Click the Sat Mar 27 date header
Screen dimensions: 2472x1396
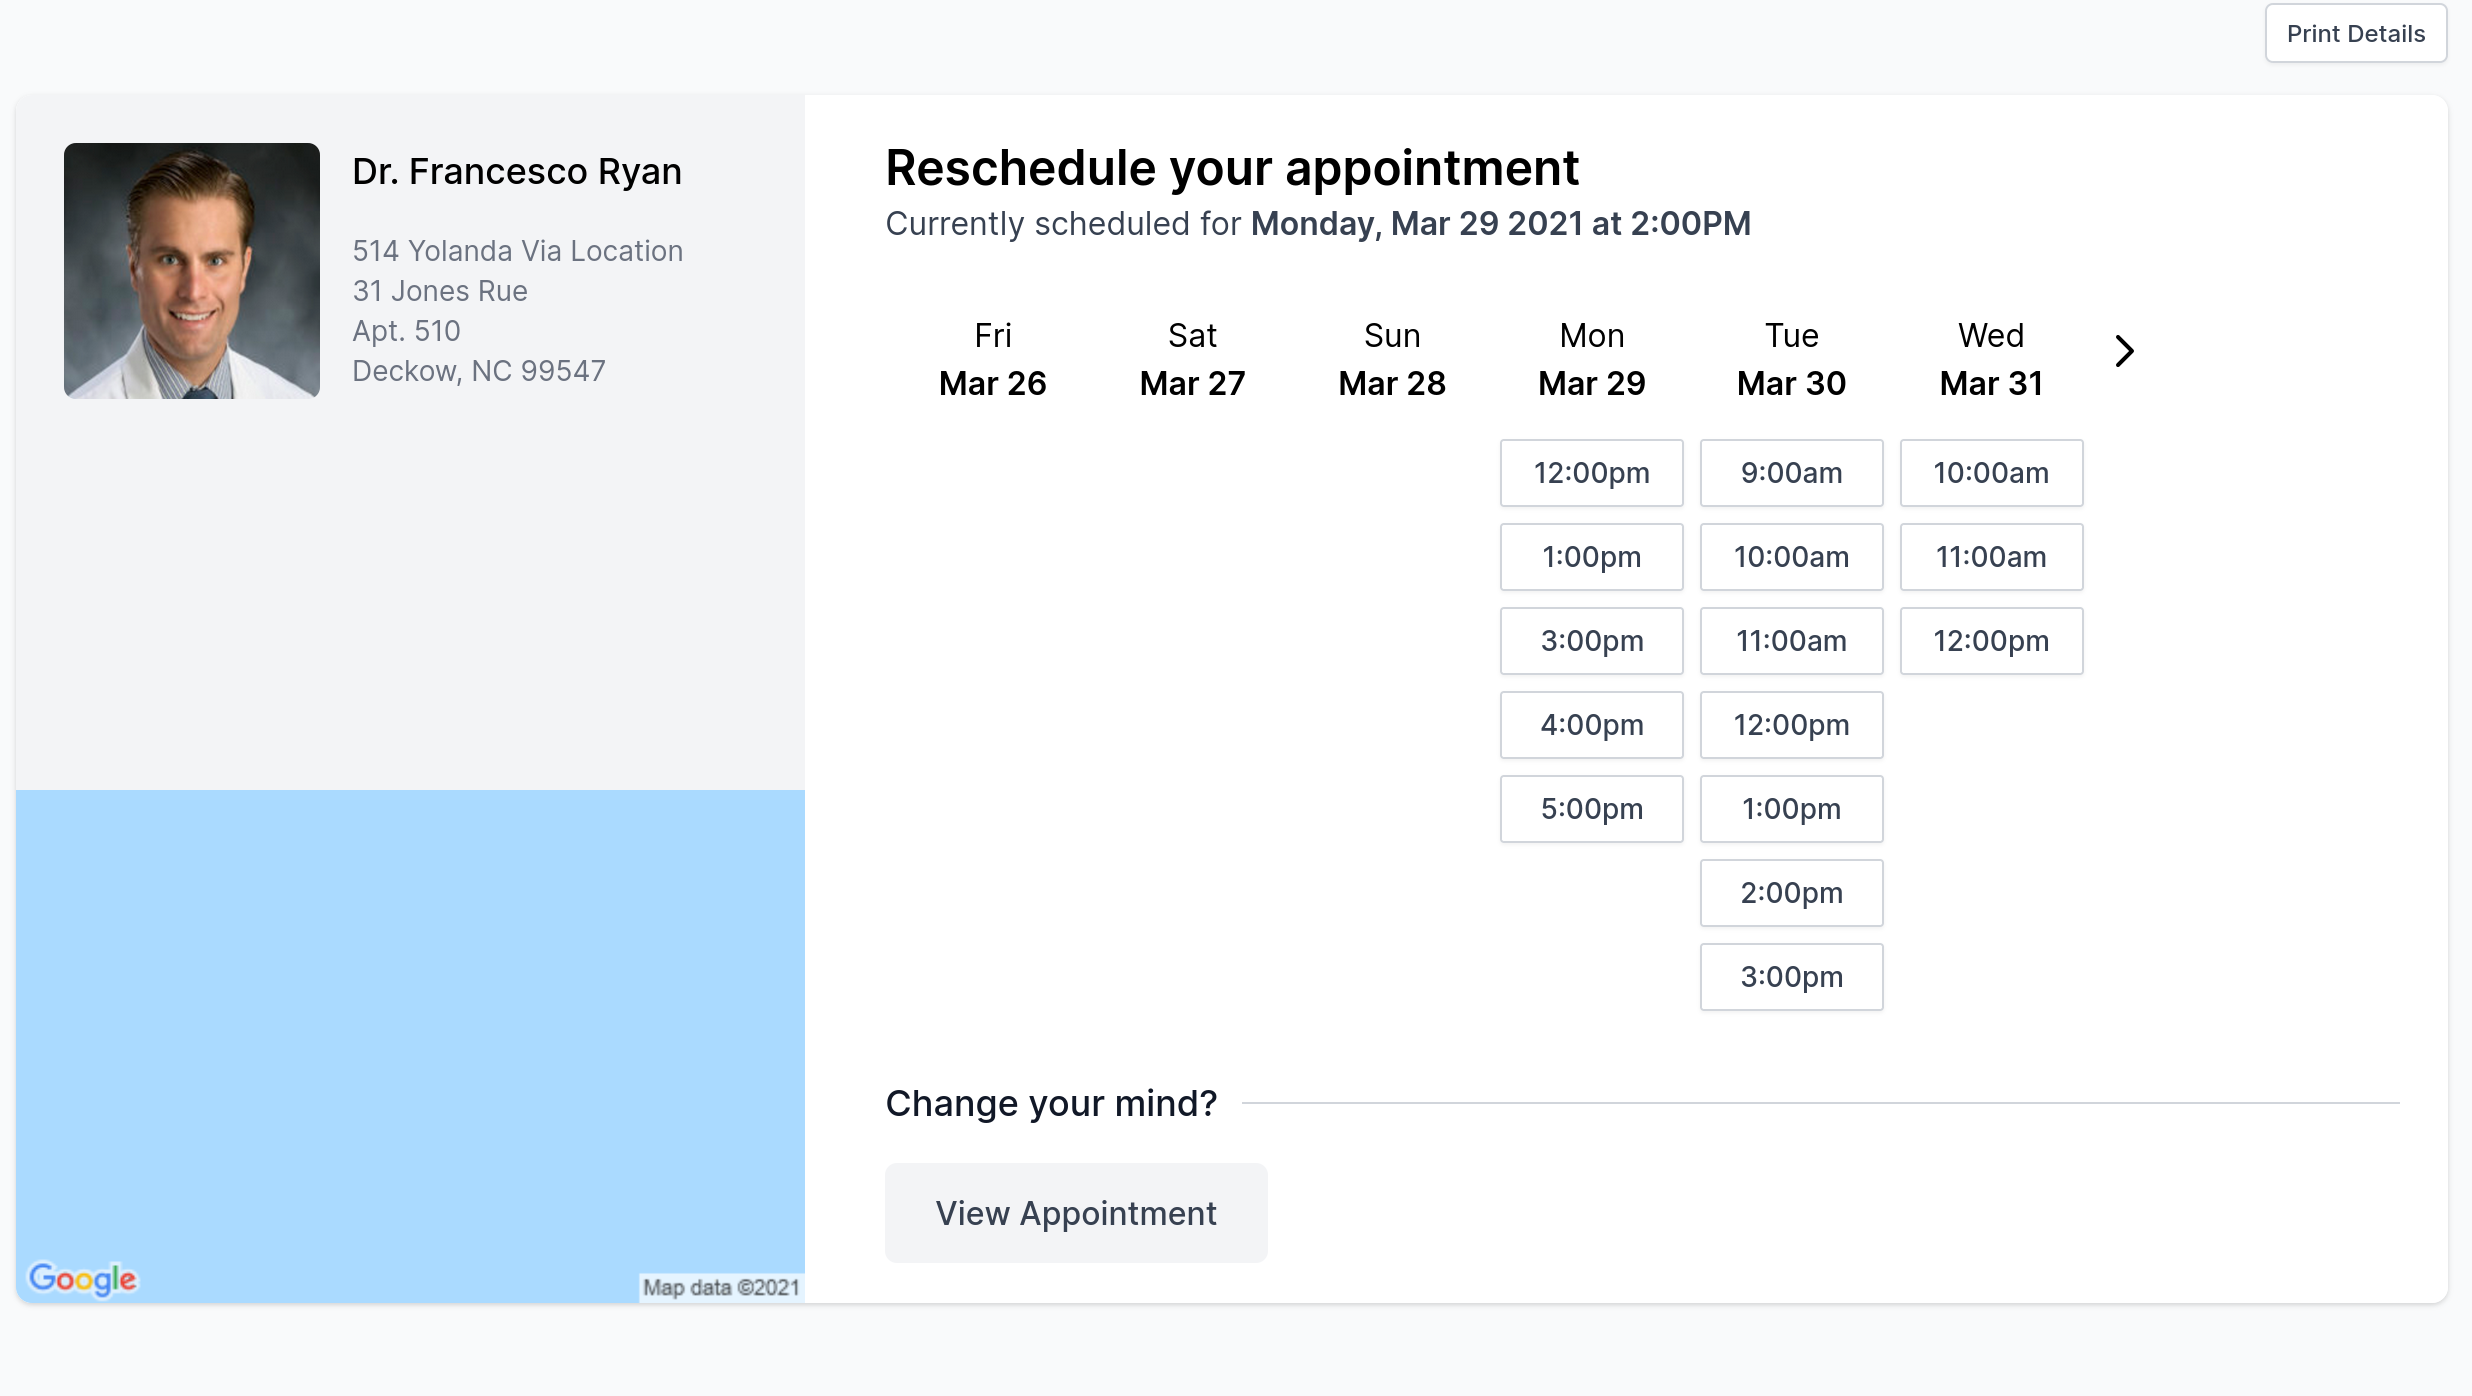click(1192, 359)
